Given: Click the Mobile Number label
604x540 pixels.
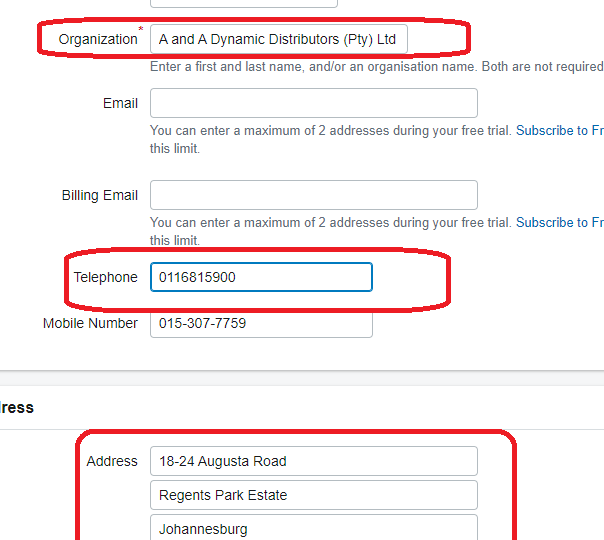Looking at the screenshot, I should click(x=90, y=323).
